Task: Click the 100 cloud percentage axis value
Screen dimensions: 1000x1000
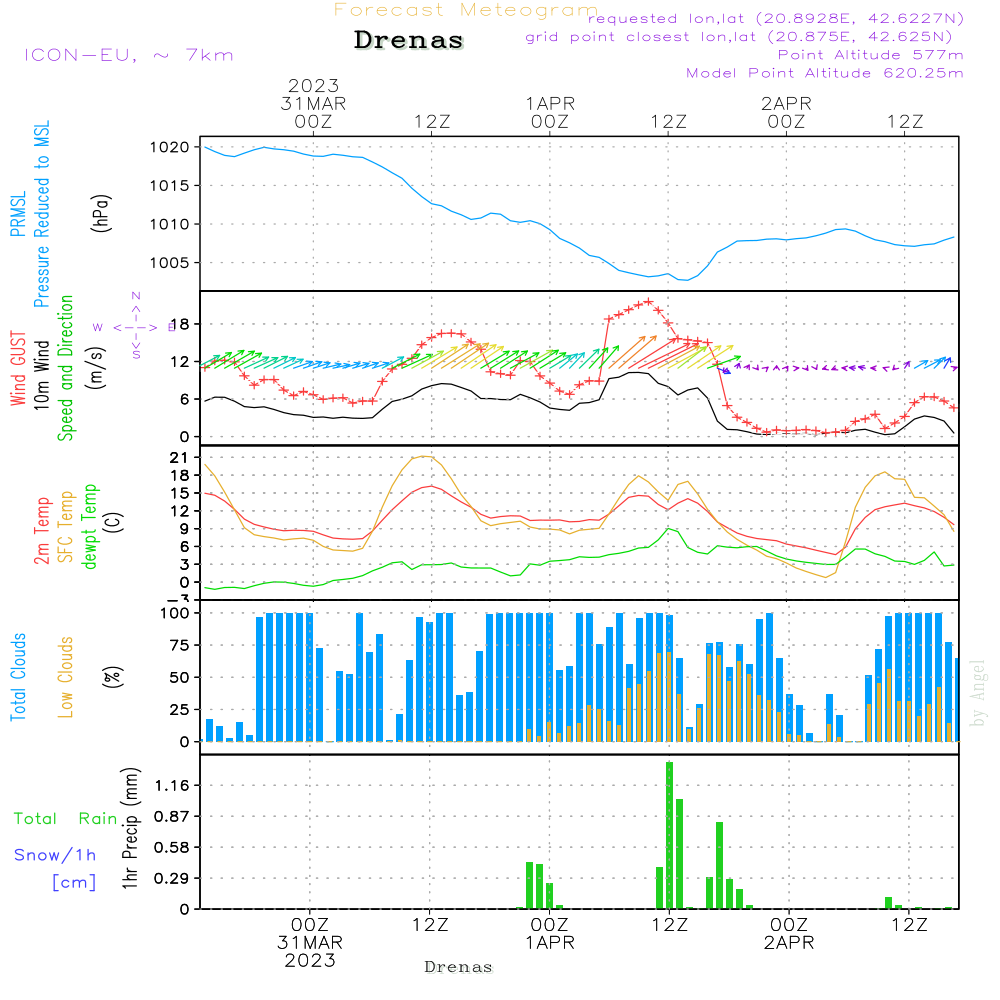Action: coord(175,613)
